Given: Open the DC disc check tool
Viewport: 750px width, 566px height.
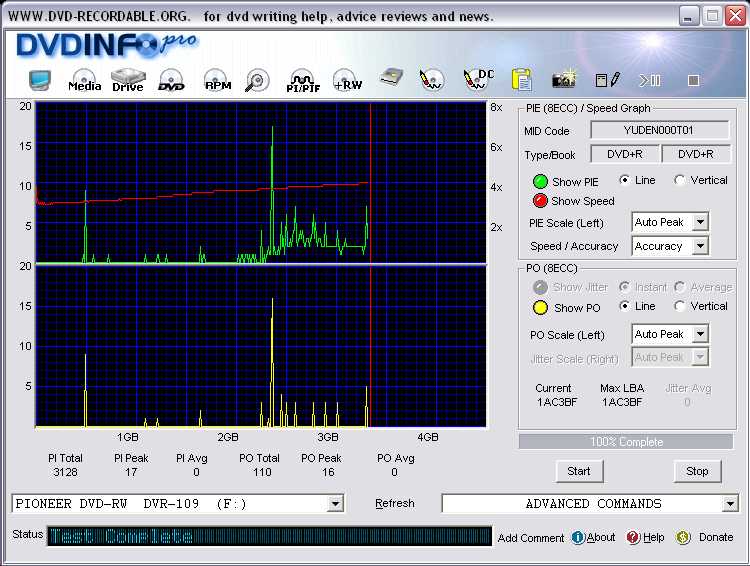Looking at the screenshot, I should click(x=478, y=80).
